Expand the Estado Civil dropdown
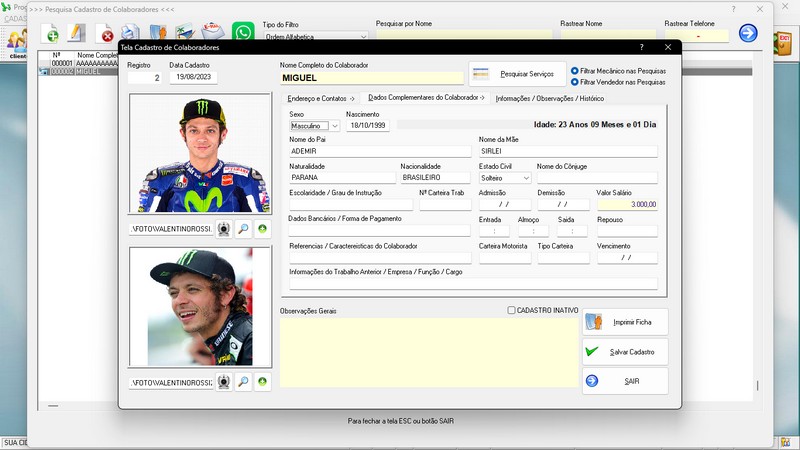 [x=526, y=178]
